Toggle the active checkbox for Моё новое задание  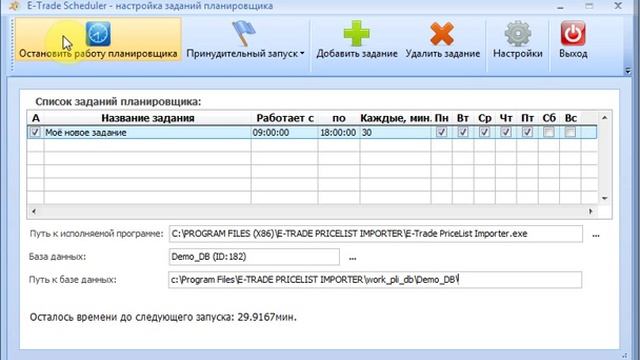(x=35, y=132)
